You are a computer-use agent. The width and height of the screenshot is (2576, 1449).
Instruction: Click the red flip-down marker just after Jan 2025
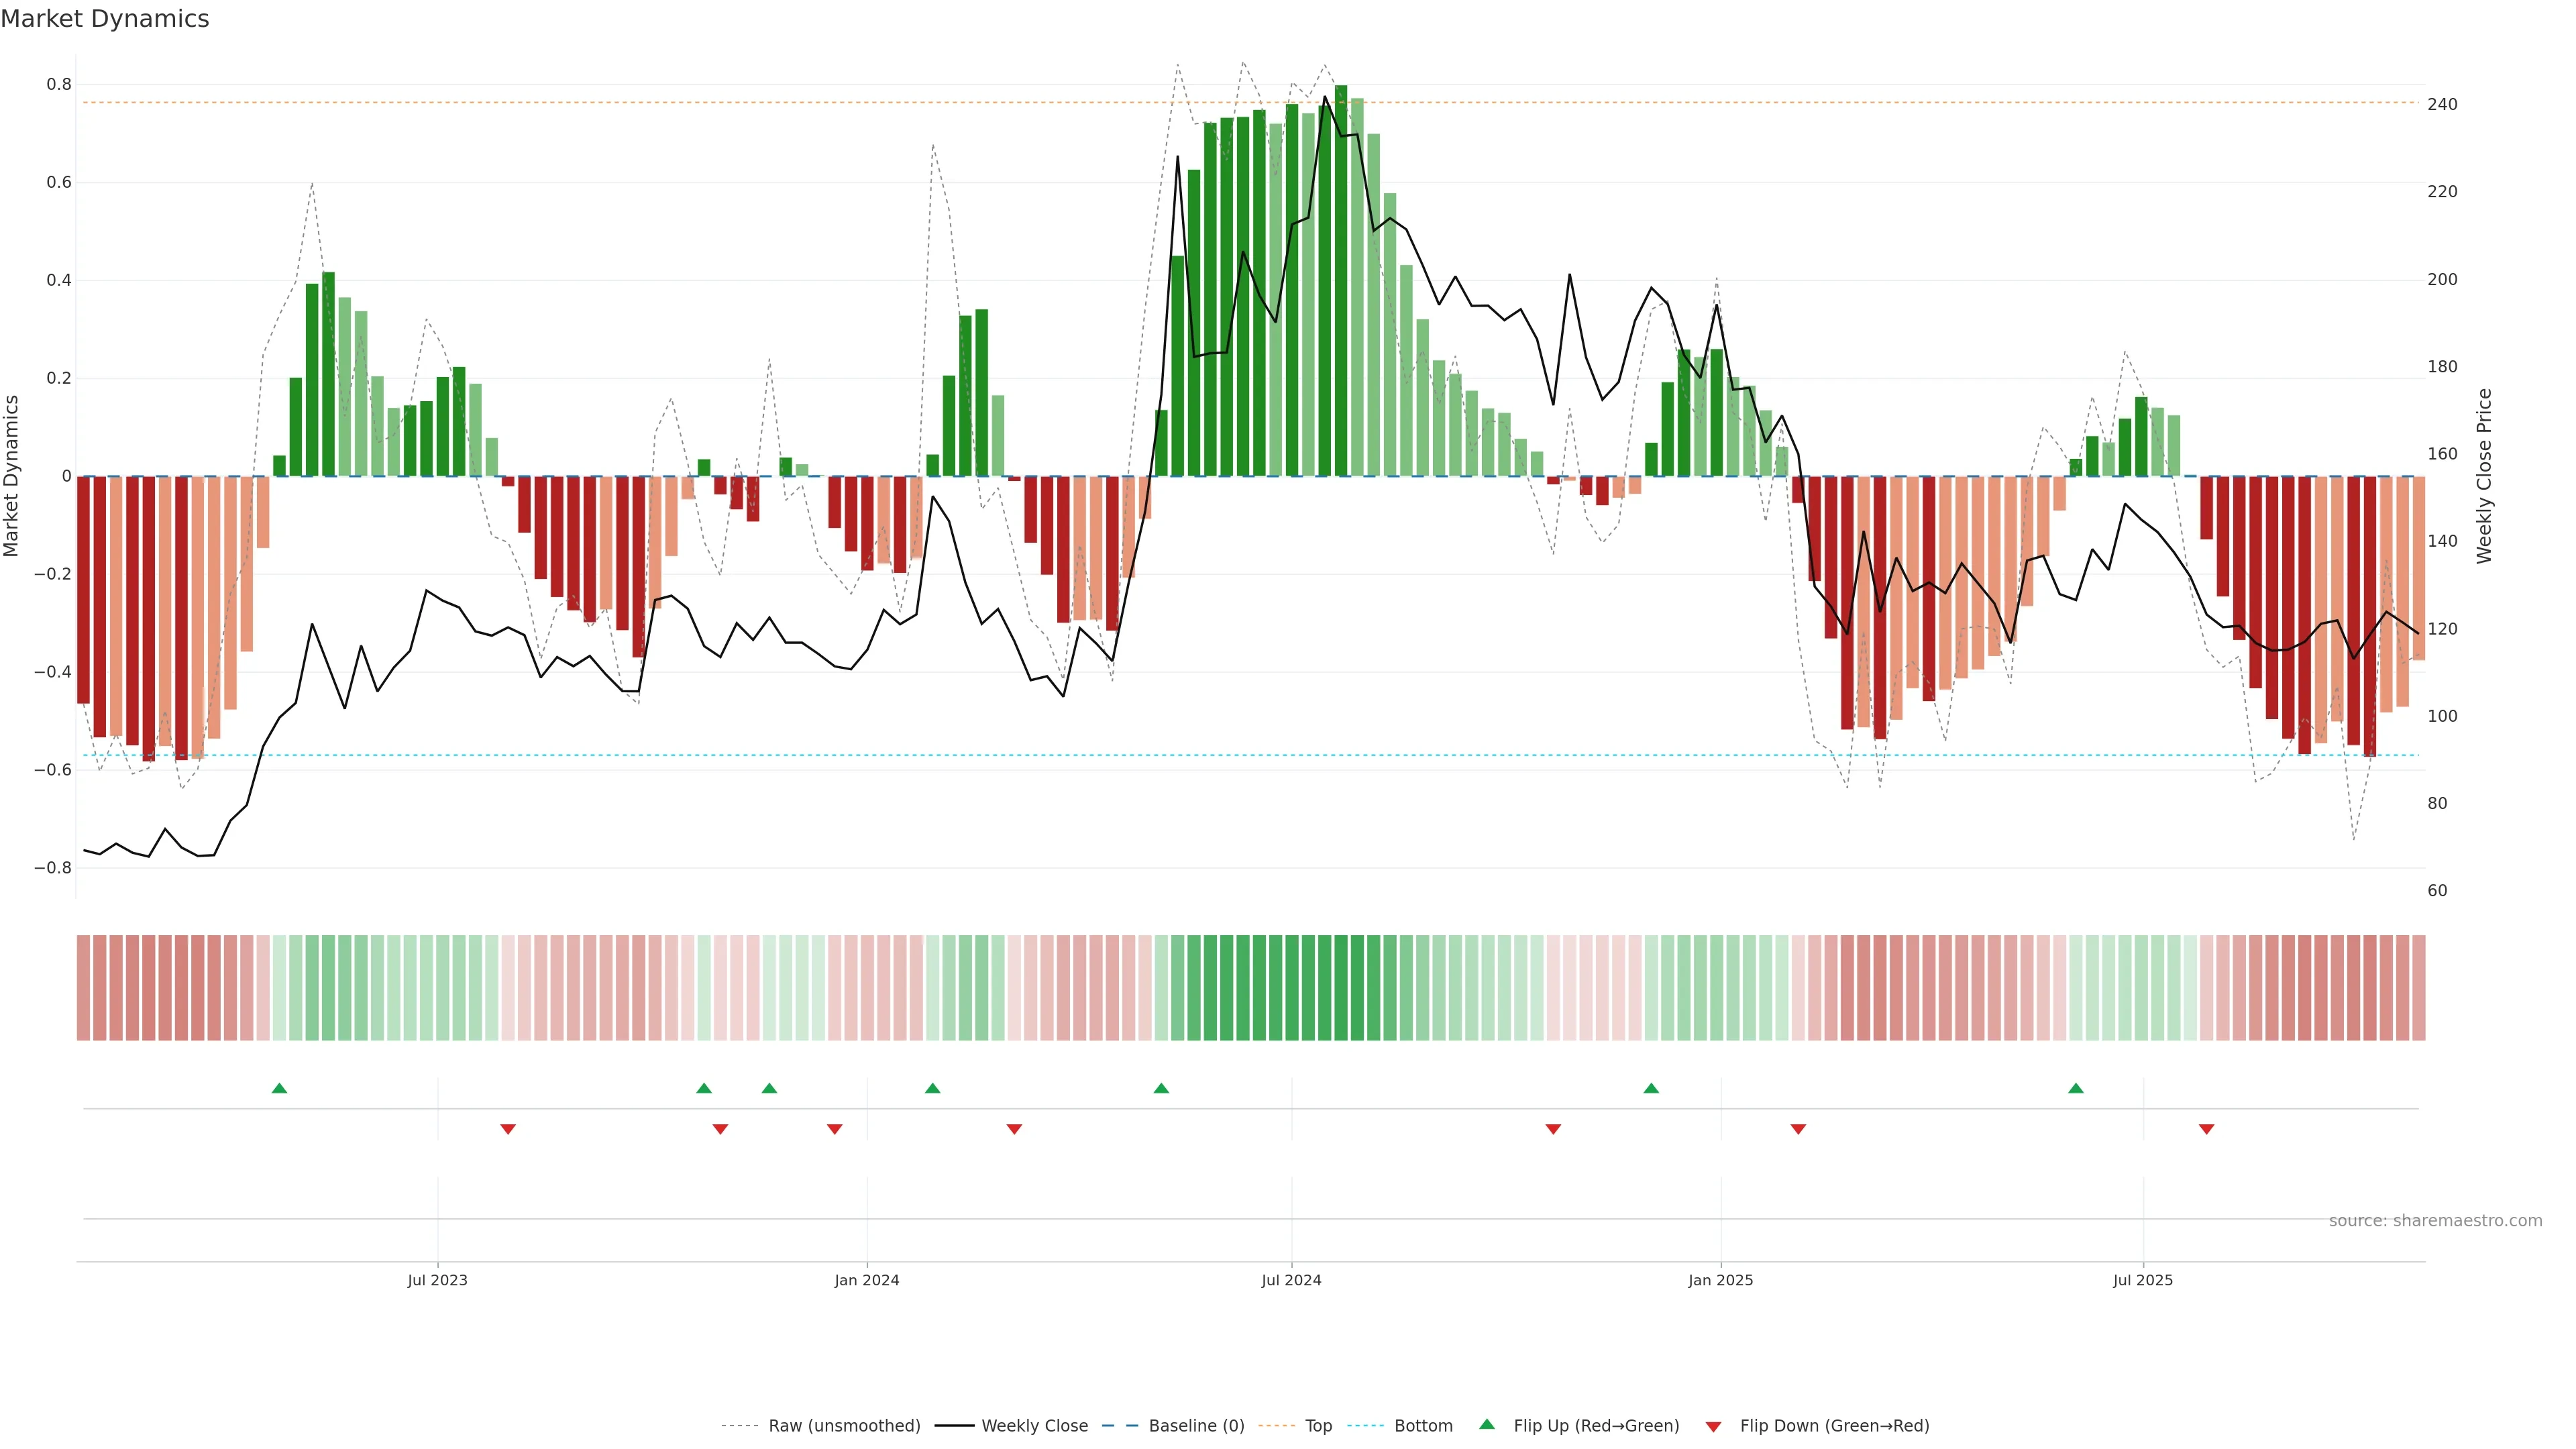(1798, 1129)
